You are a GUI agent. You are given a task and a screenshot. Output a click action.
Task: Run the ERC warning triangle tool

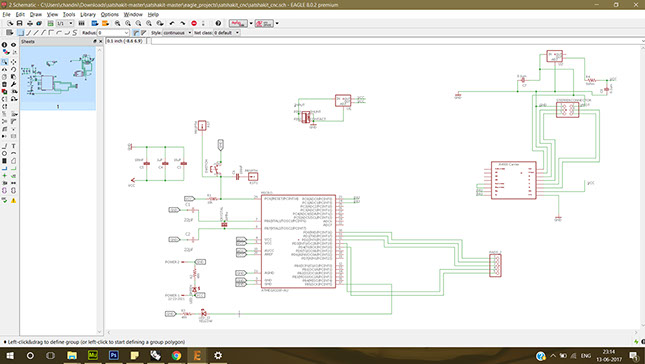14,200
